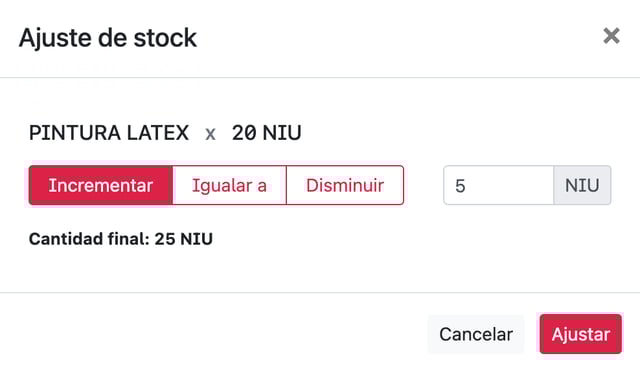Place cursor in the amount input box
640x369 pixels.
[x=498, y=185]
